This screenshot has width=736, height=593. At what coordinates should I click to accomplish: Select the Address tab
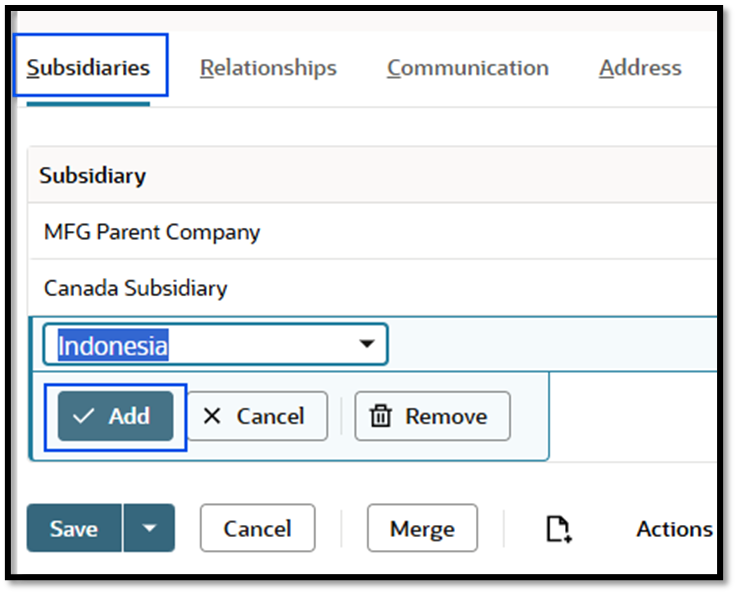(640, 68)
